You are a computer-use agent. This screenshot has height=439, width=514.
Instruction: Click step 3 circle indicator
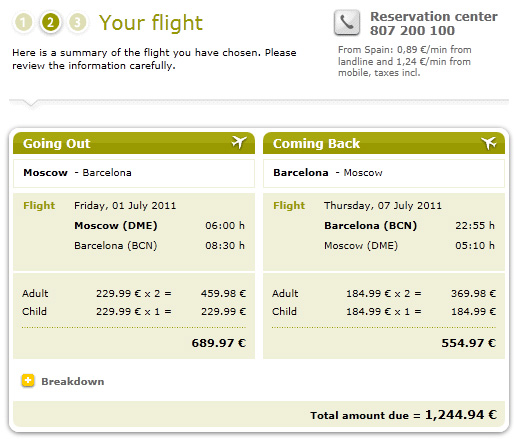point(77,23)
